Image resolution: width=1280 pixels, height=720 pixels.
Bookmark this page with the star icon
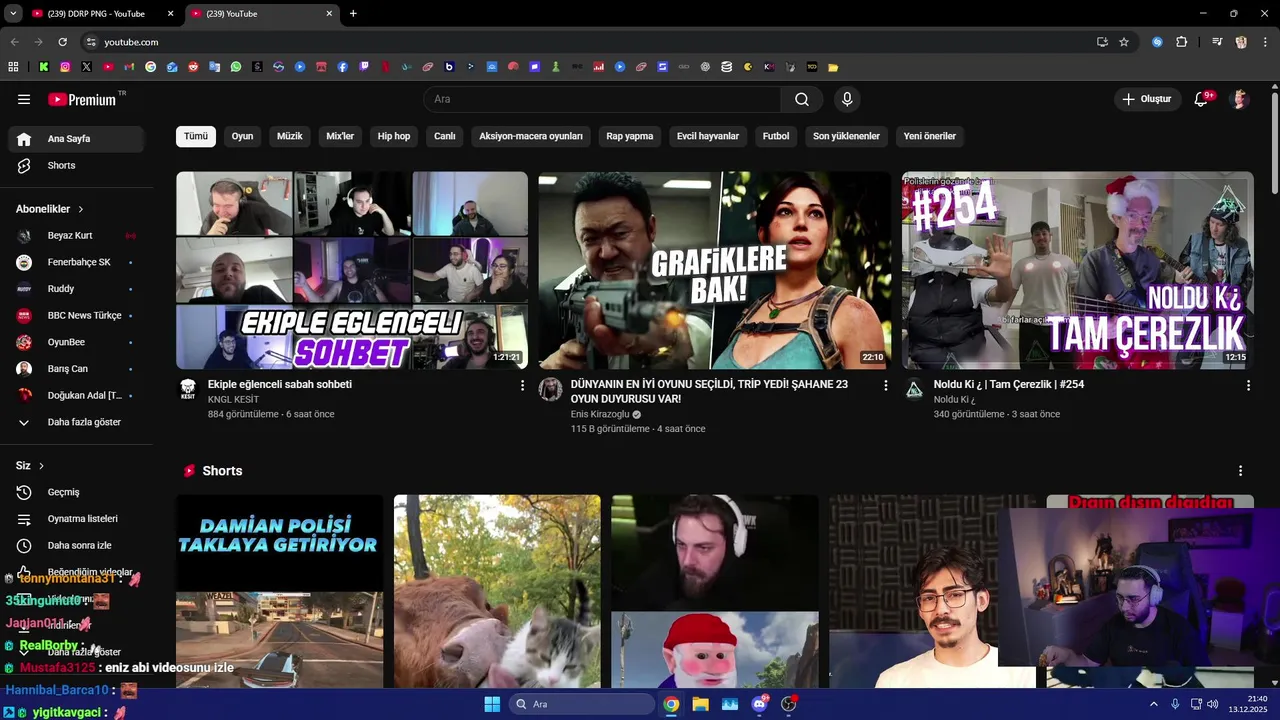coord(1124,42)
